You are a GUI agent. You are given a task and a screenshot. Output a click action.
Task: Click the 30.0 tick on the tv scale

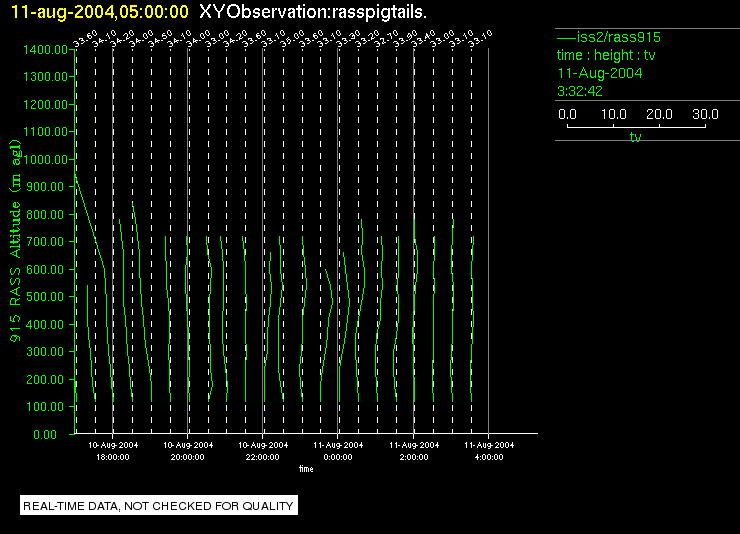pyautogui.click(x=705, y=114)
